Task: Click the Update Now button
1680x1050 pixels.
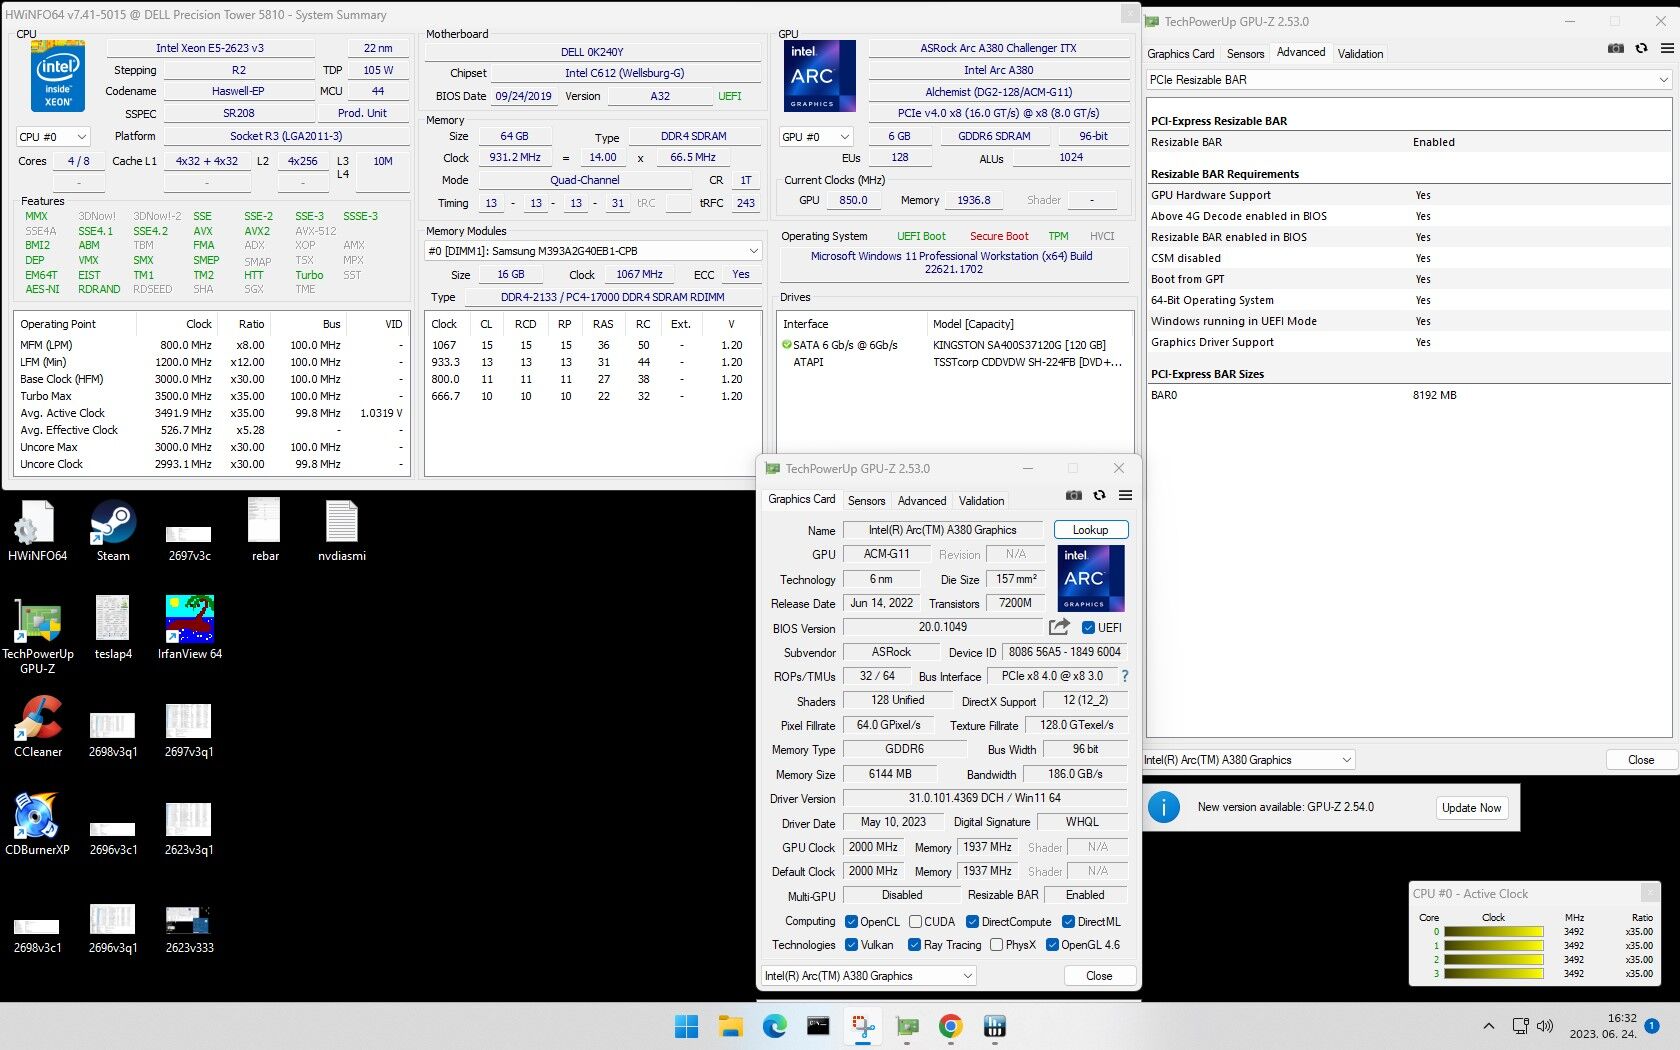Action: coord(1471,808)
